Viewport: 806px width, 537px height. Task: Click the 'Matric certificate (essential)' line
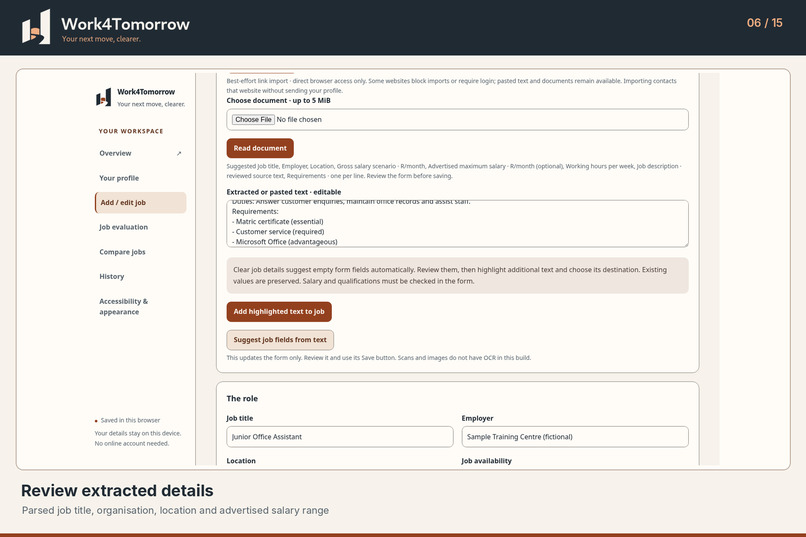coord(278,221)
